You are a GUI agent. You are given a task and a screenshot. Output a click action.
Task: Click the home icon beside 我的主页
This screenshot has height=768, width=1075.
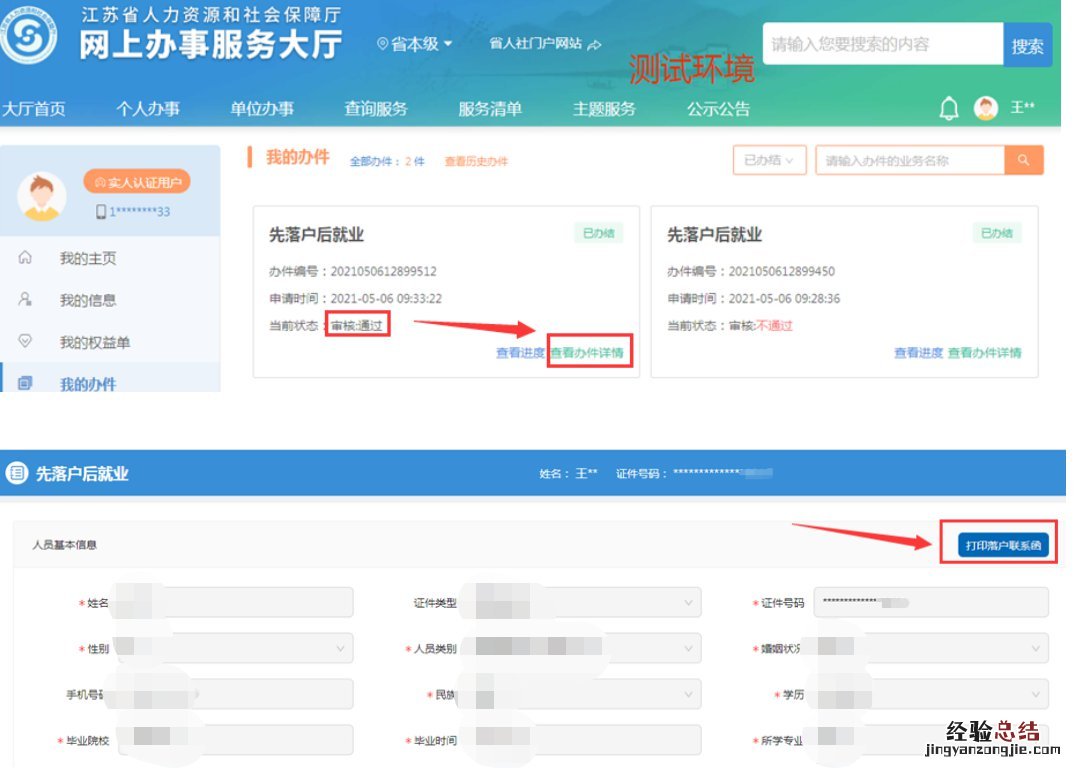click(26, 258)
